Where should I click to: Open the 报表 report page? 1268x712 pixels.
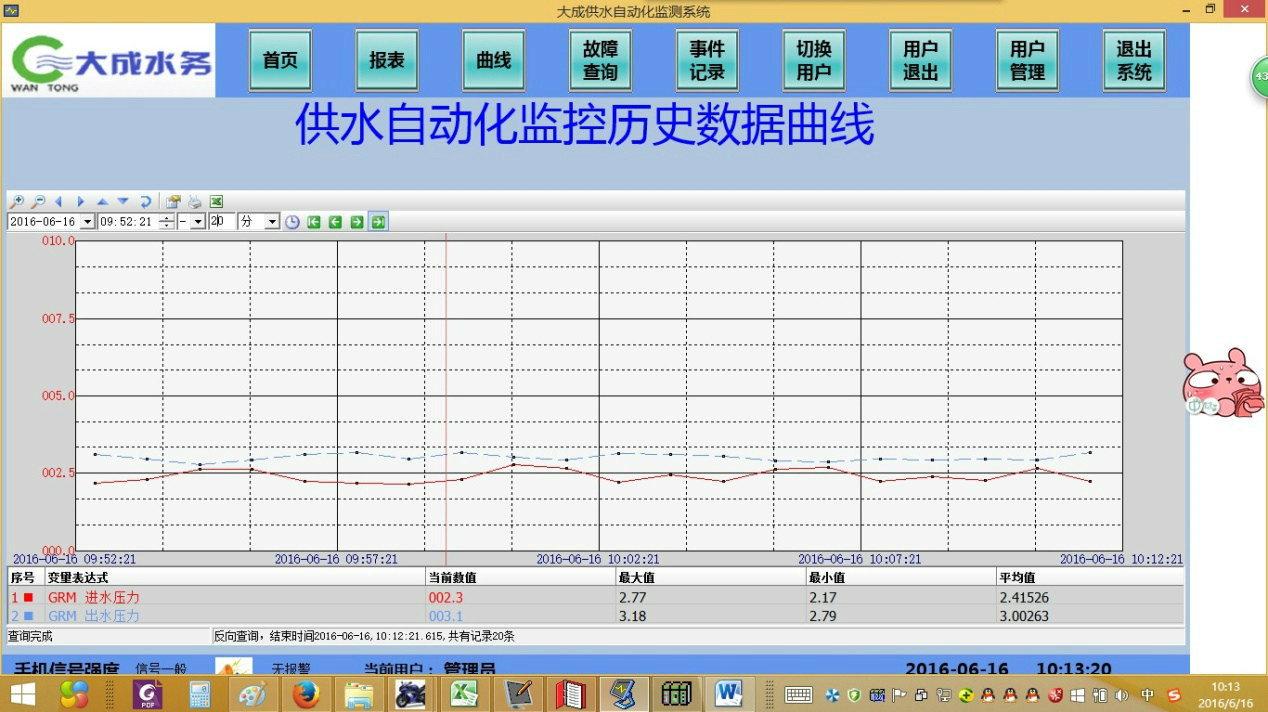[387, 60]
